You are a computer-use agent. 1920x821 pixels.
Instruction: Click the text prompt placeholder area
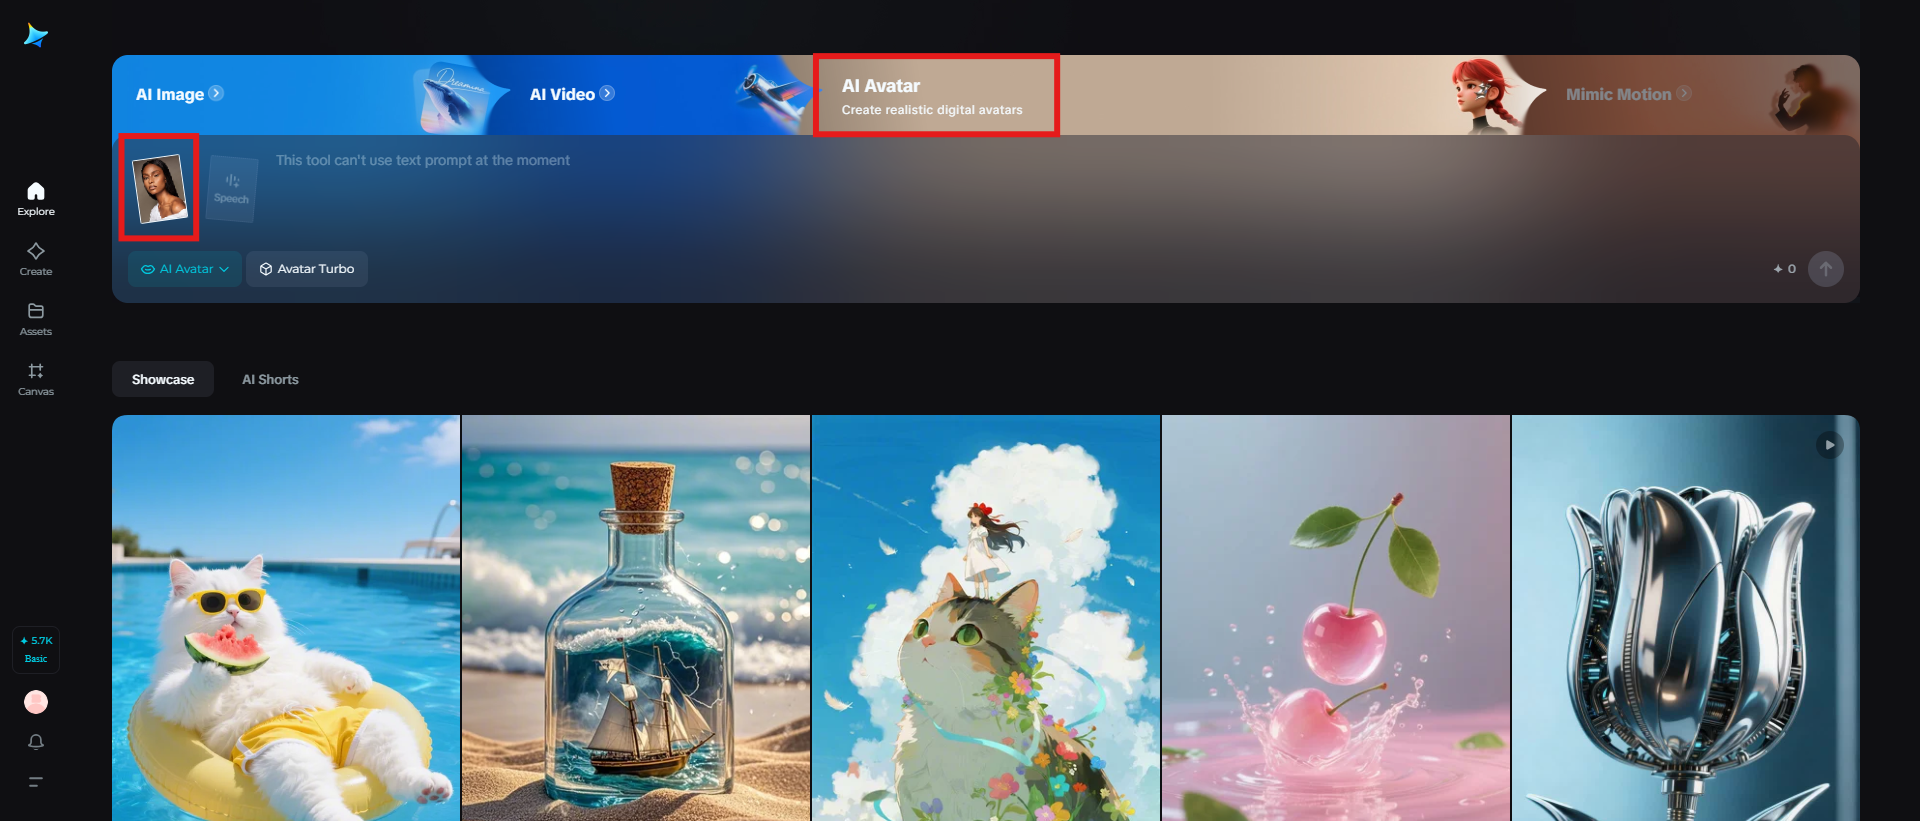(423, 160)
